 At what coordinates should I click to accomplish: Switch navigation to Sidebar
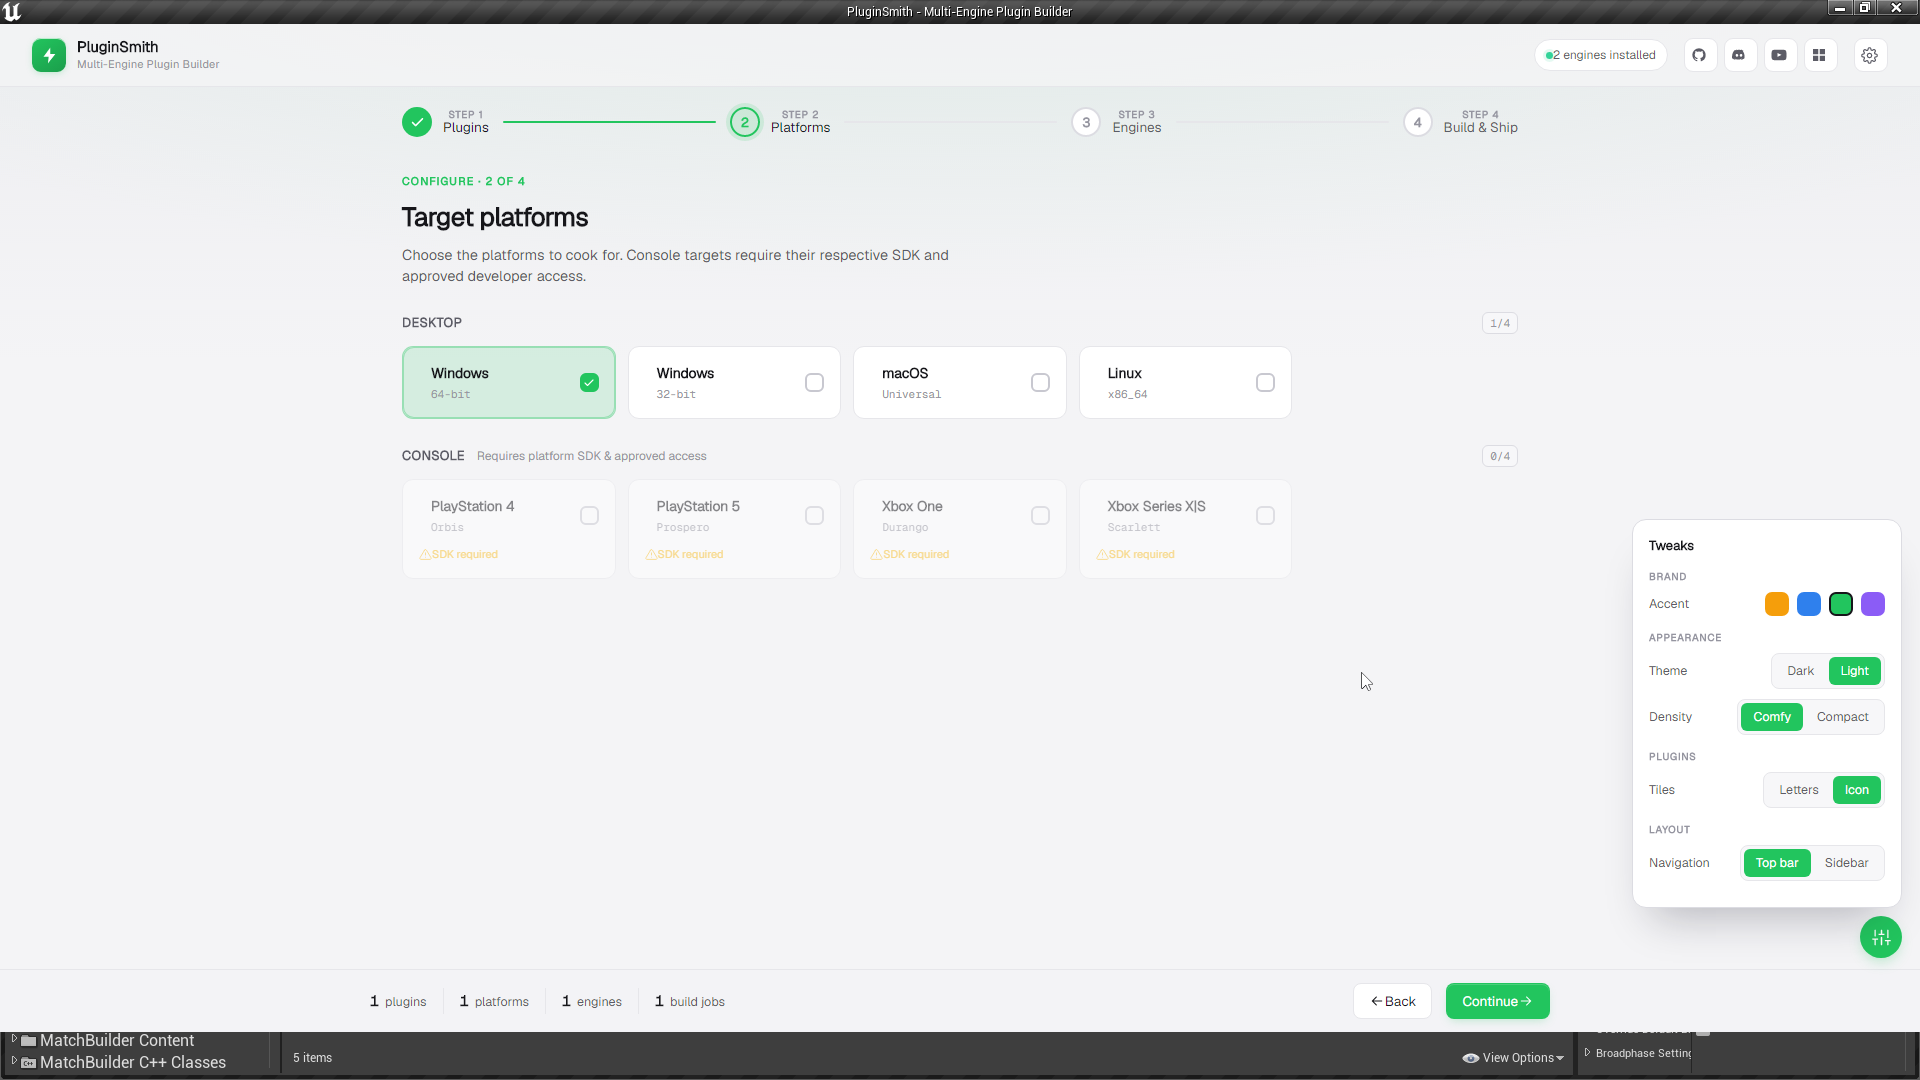pos(1846,863)
